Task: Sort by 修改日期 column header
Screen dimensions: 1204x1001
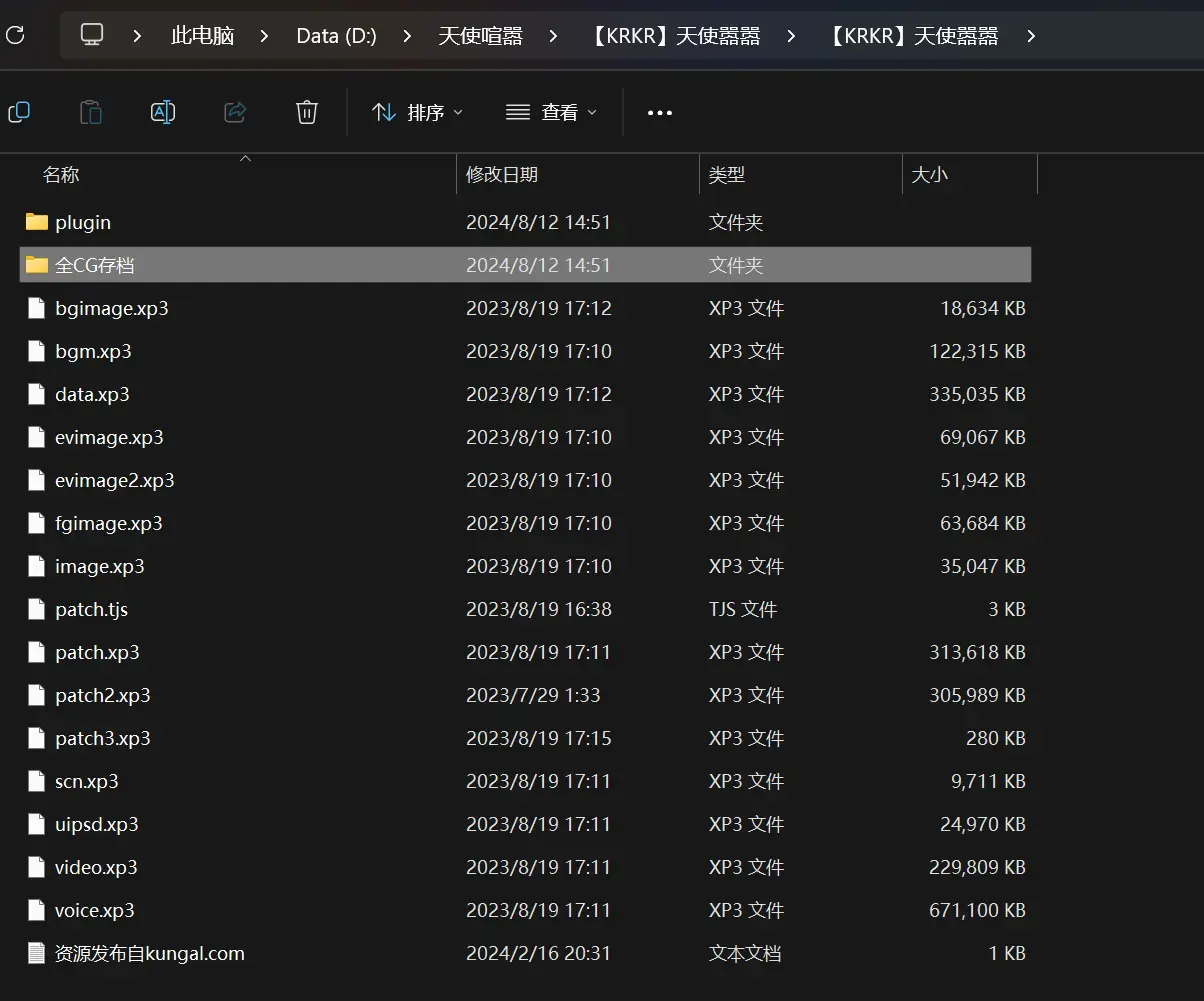Action: (502, 175)
